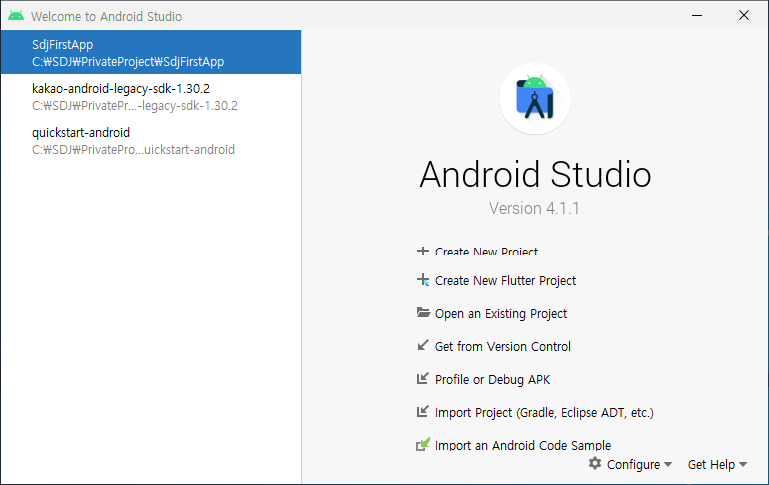
Task: Select Import an Android Code Sample
Action: 523,445
